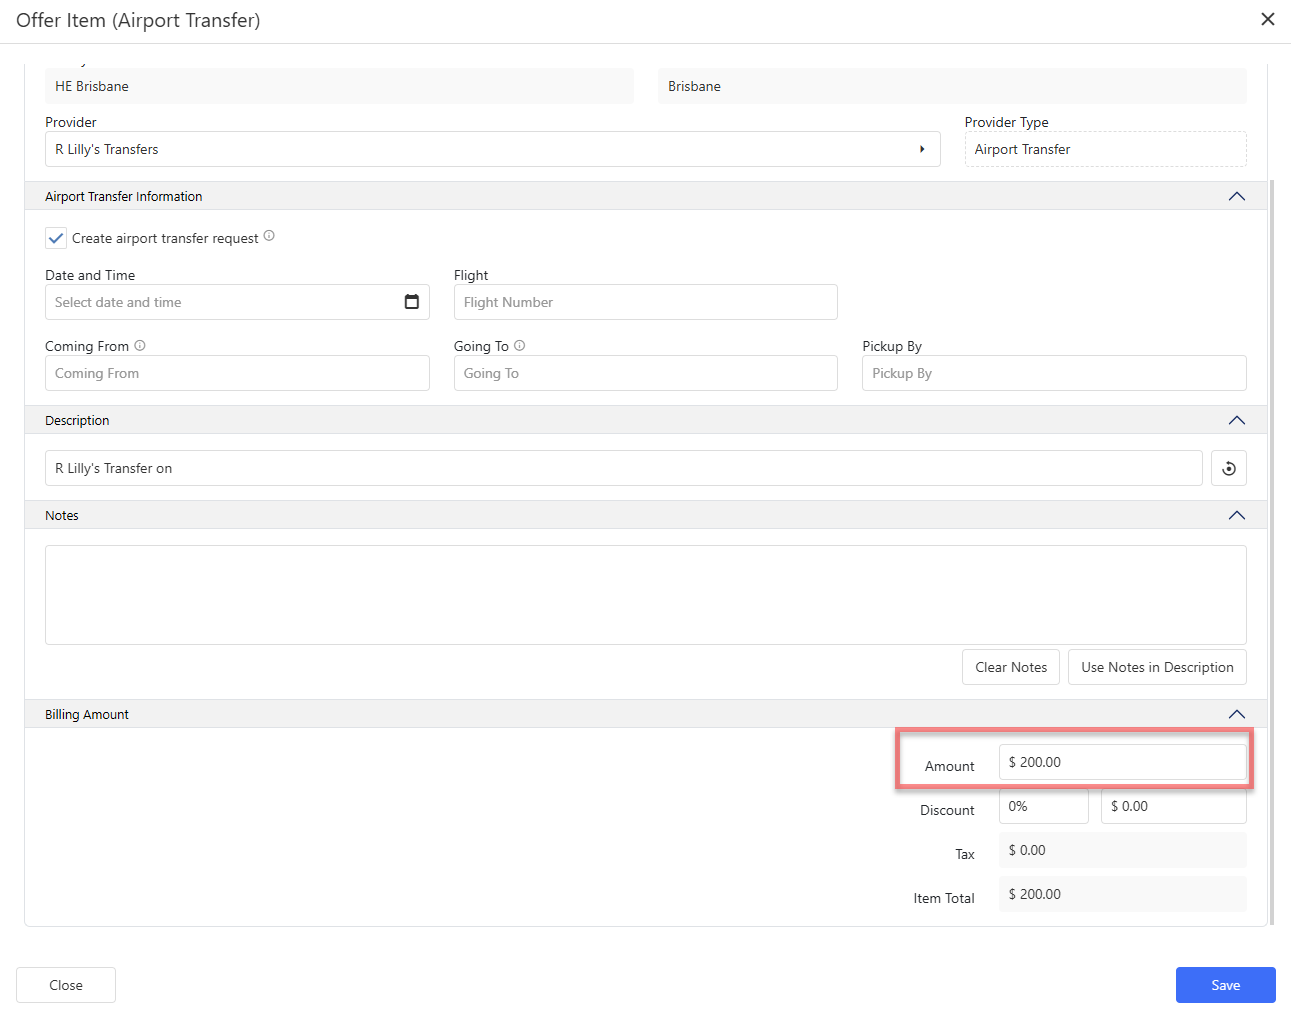Click the info icon next to Create airport transfer request
Screen dimensions: 1291x1021
[269, 236]
